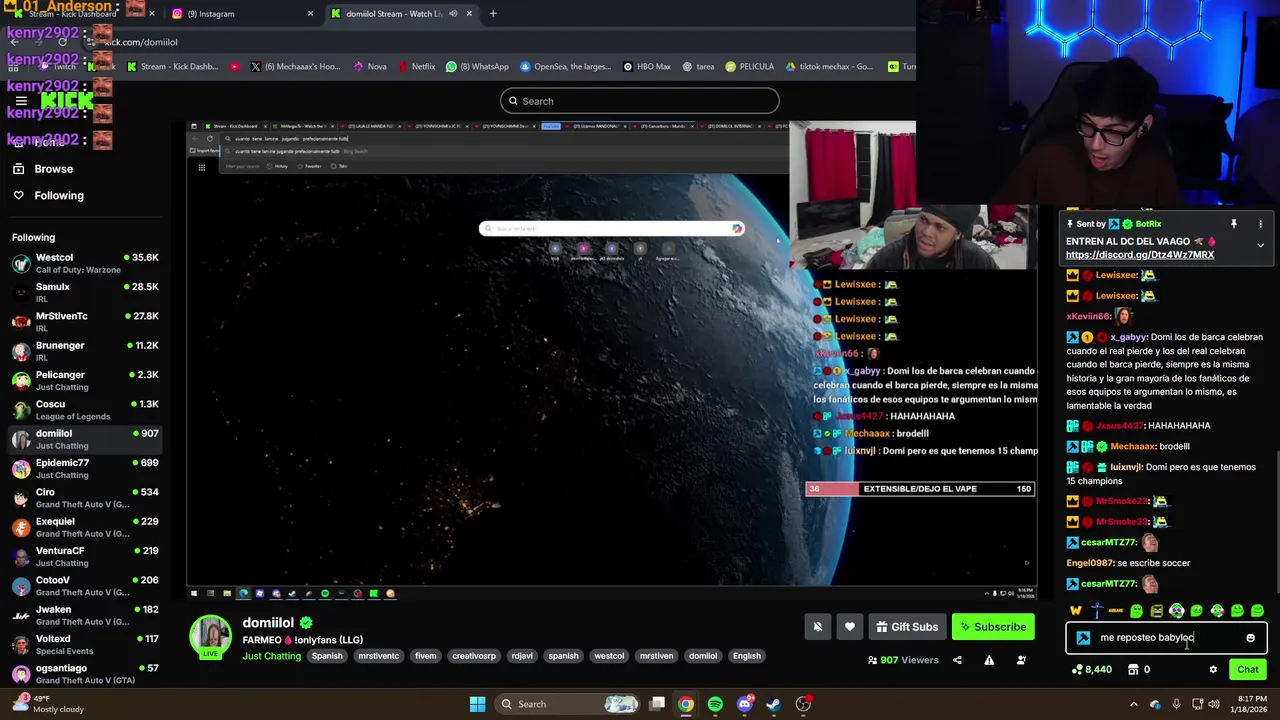This screenshot has width=1280, height=720.
Task: Click the Gift Subs button
Action: coord(906,627)
